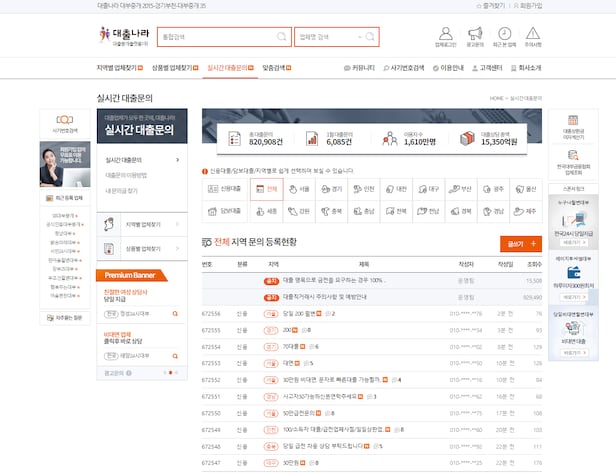Select the 제주 region icon button
Image resolution: width=616 pixels, height=473 pixels.
pyautogui.click(x=526, y=211)
